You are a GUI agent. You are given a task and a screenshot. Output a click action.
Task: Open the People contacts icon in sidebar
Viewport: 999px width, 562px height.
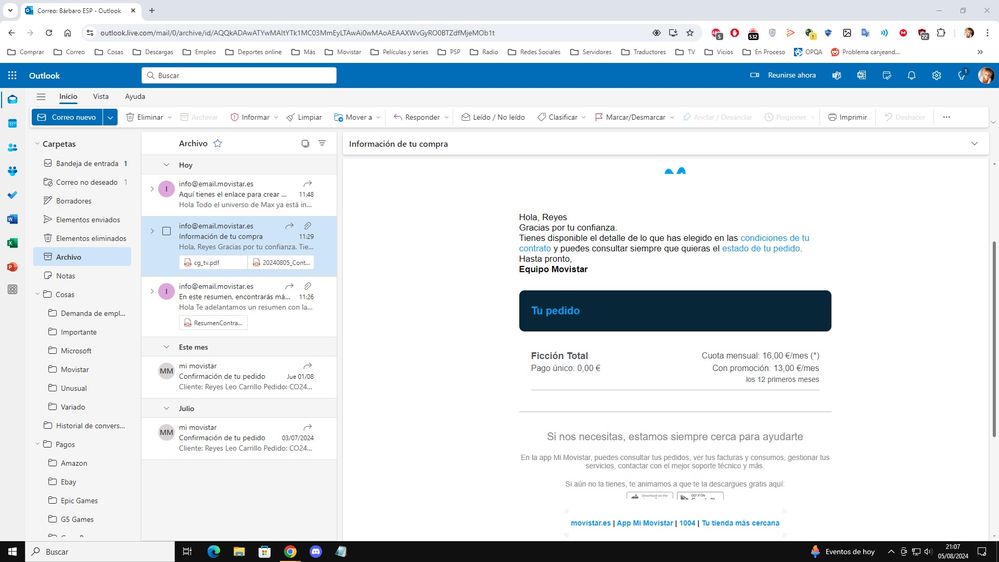point(12,147)
